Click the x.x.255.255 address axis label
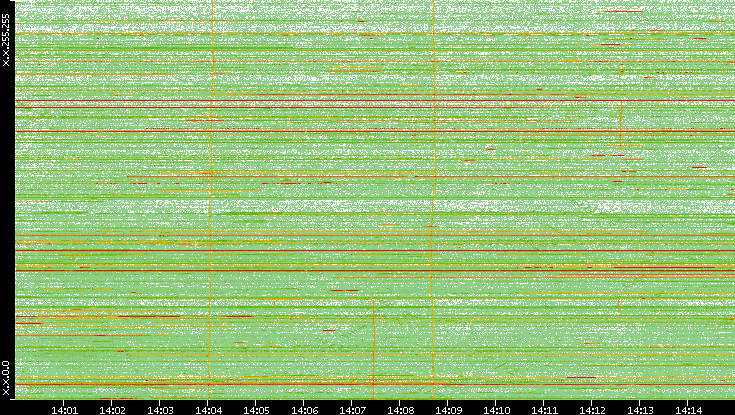 (x=6, y=40)
